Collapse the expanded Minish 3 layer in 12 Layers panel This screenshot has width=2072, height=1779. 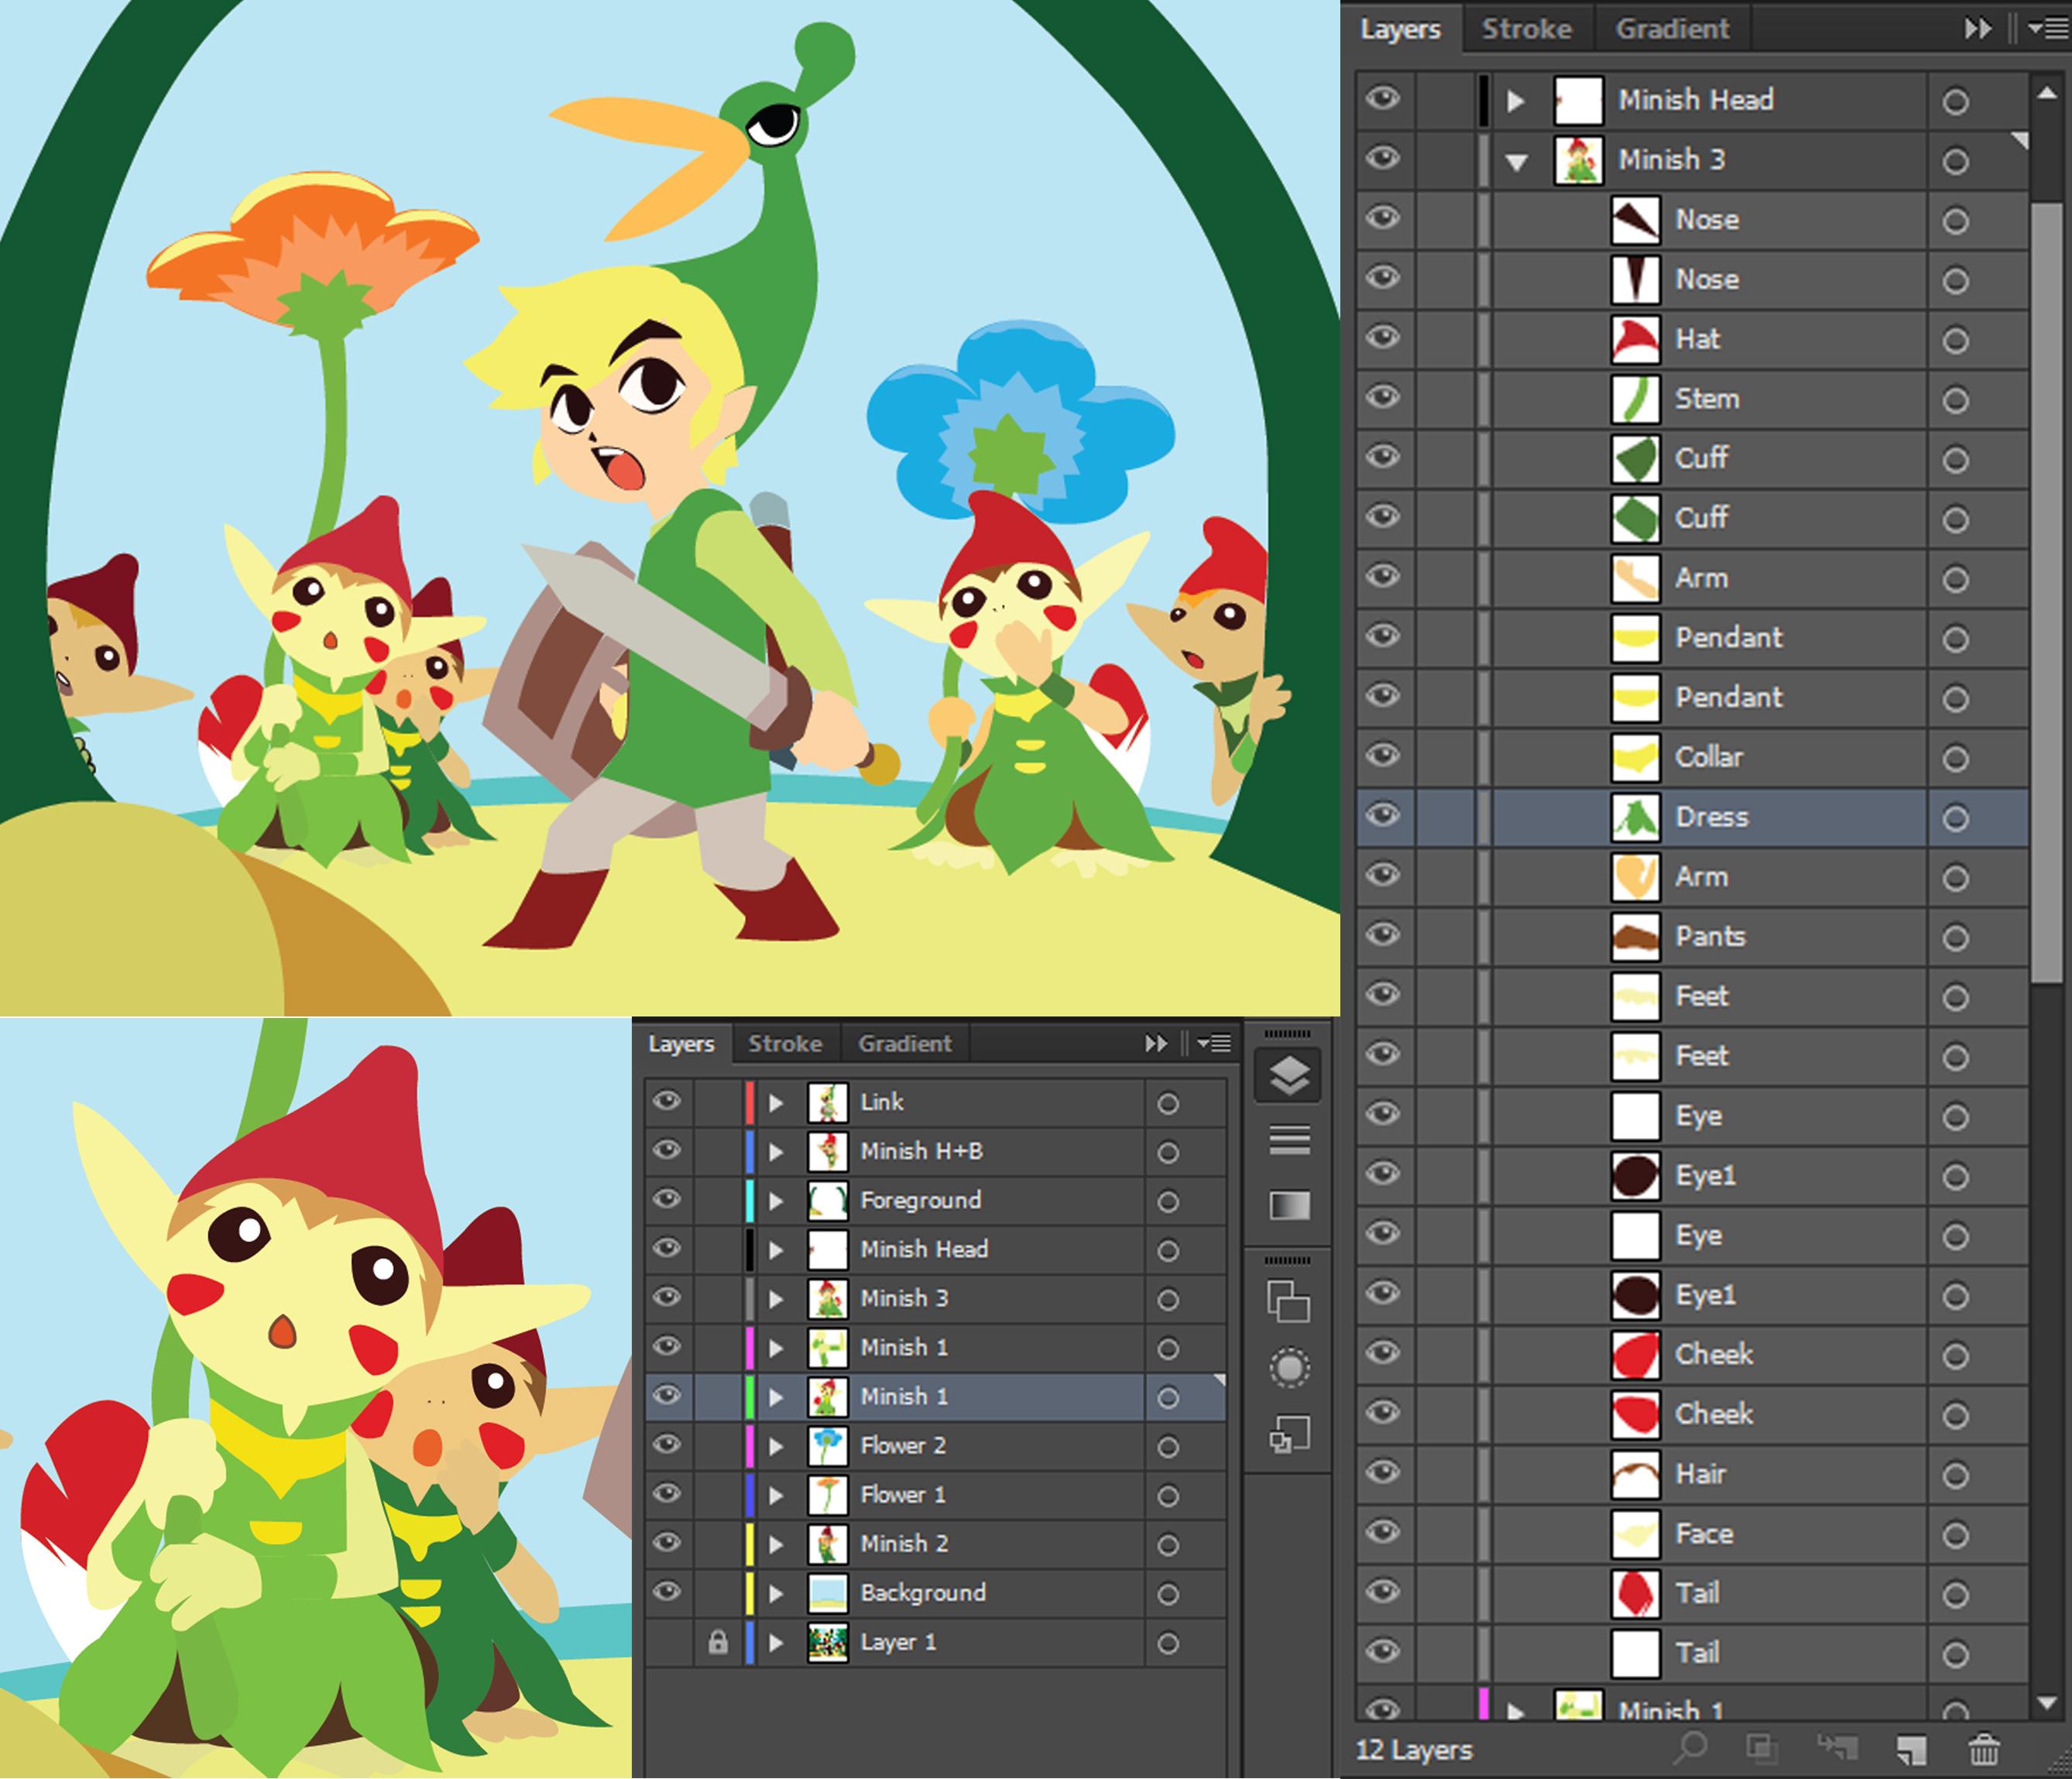pyautogui.click(x=1517, y=162)
